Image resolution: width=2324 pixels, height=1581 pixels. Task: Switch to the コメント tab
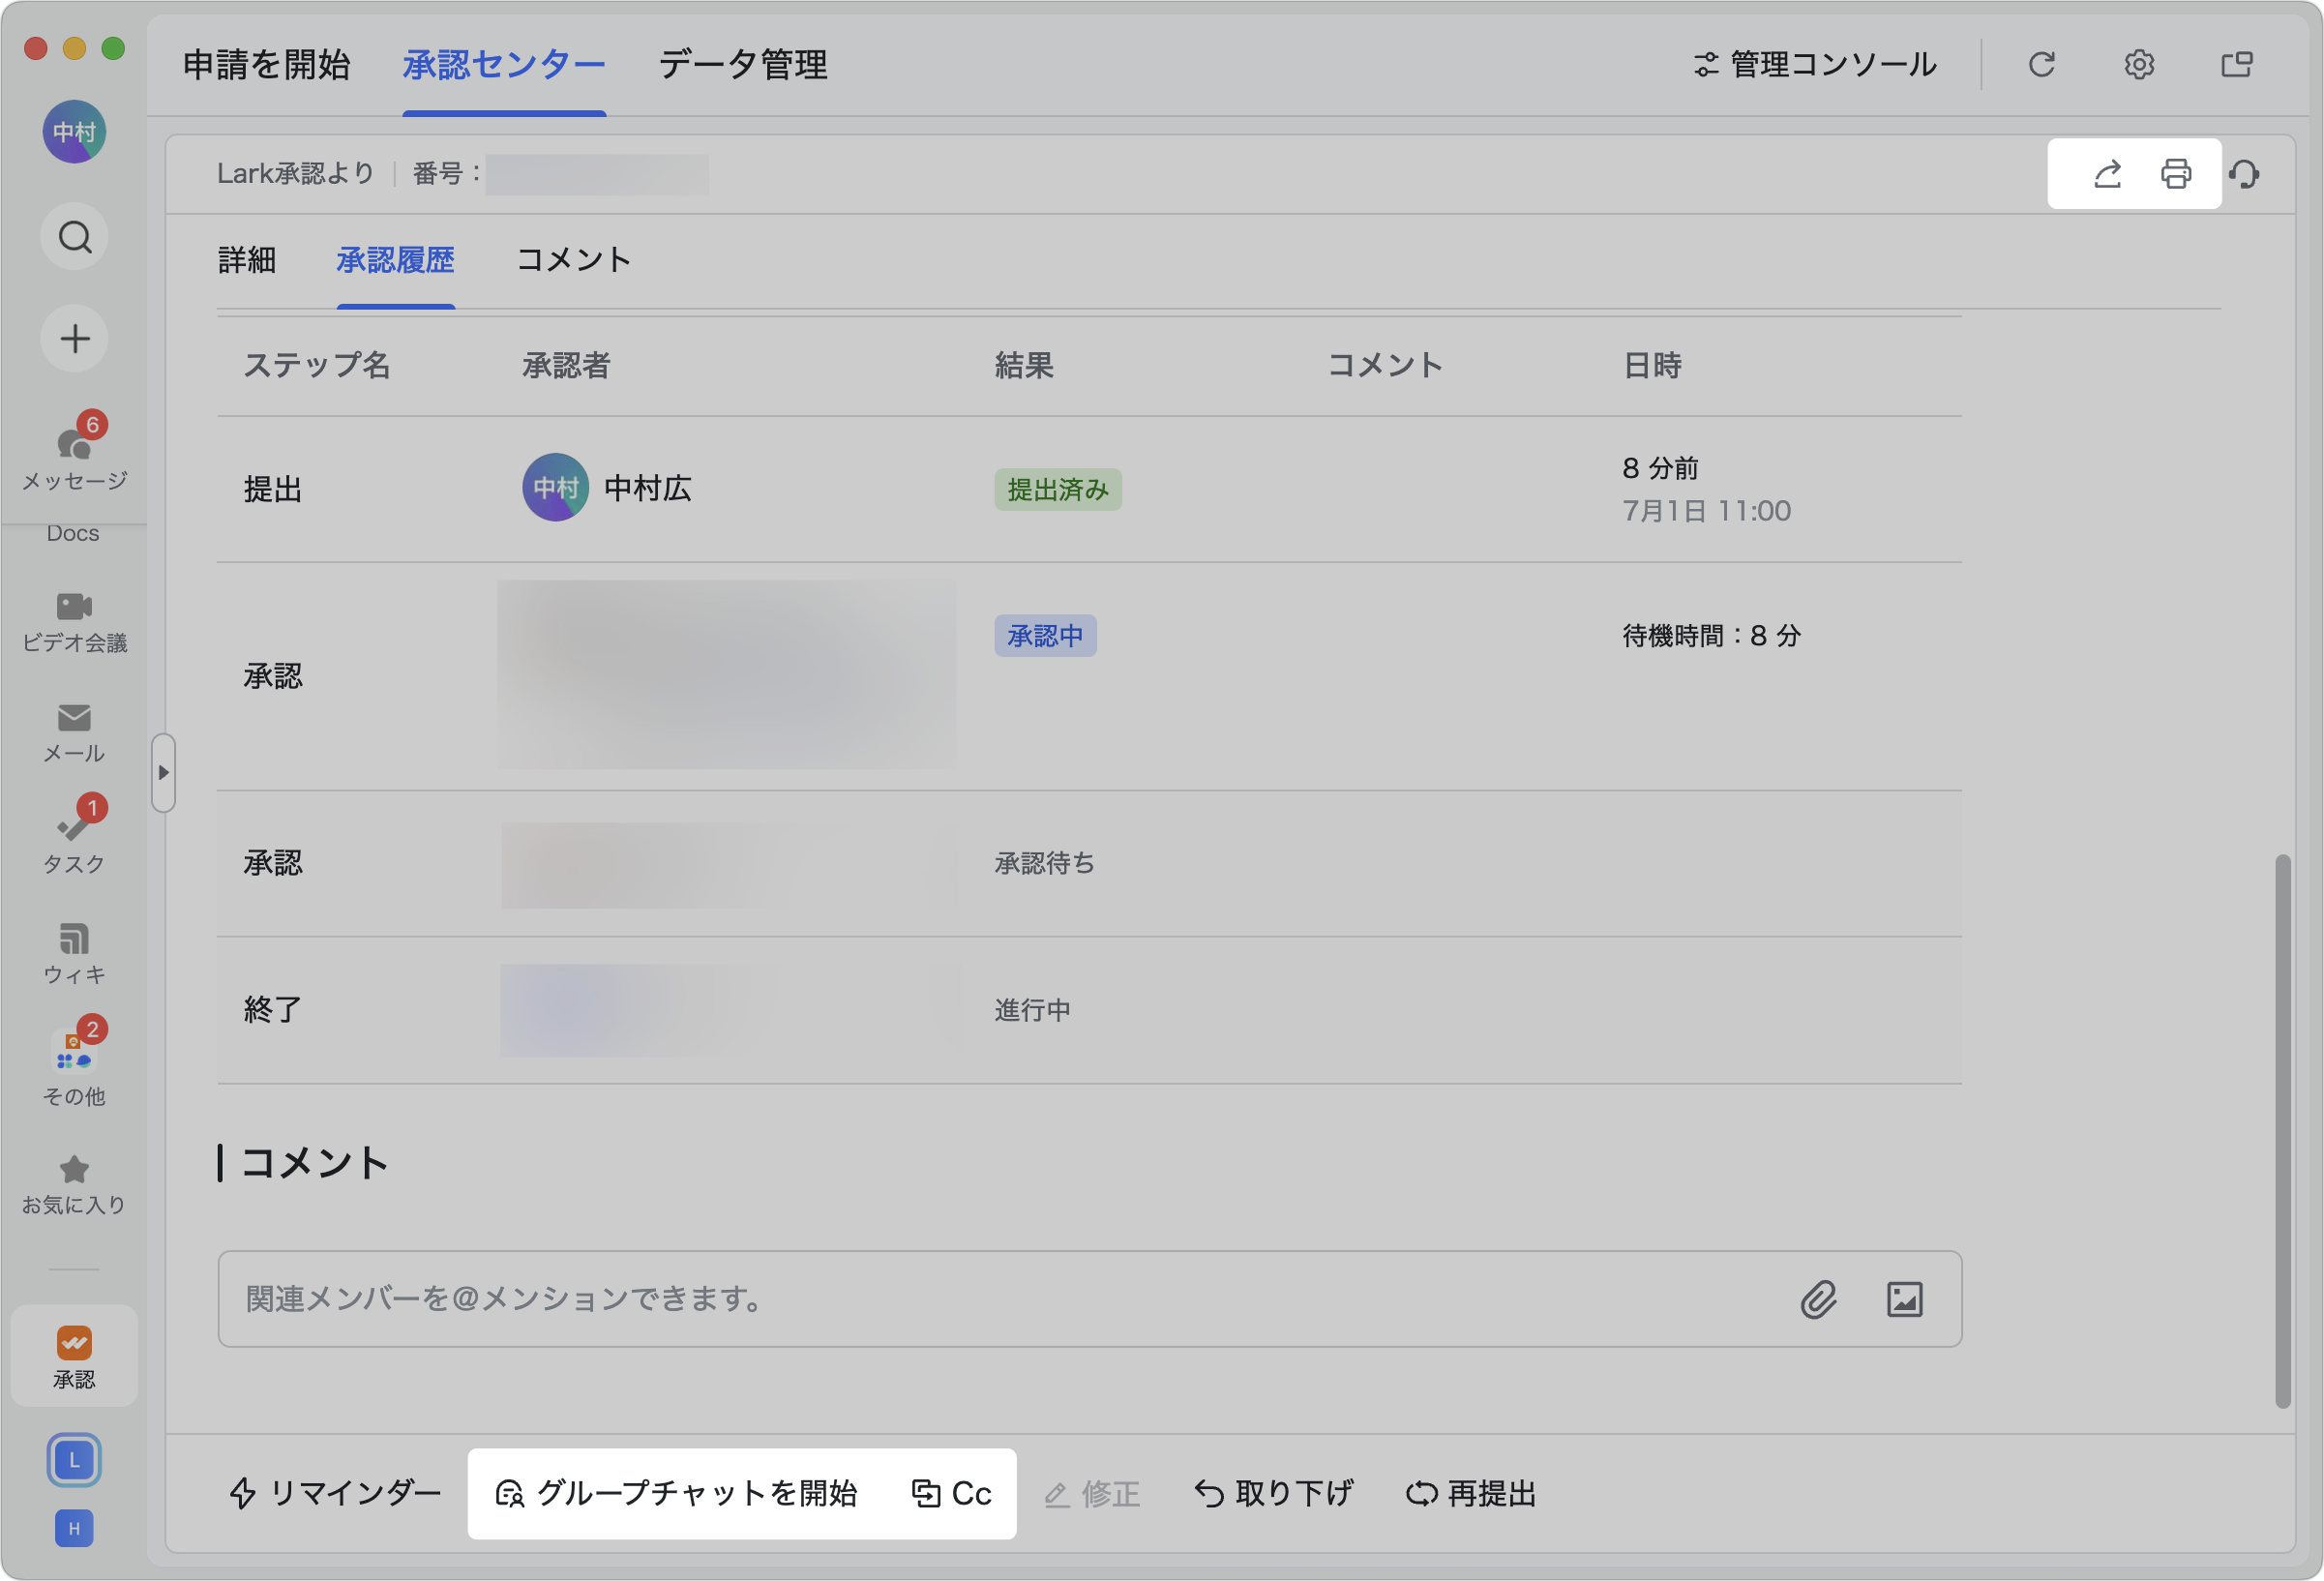tap(573, 261)
